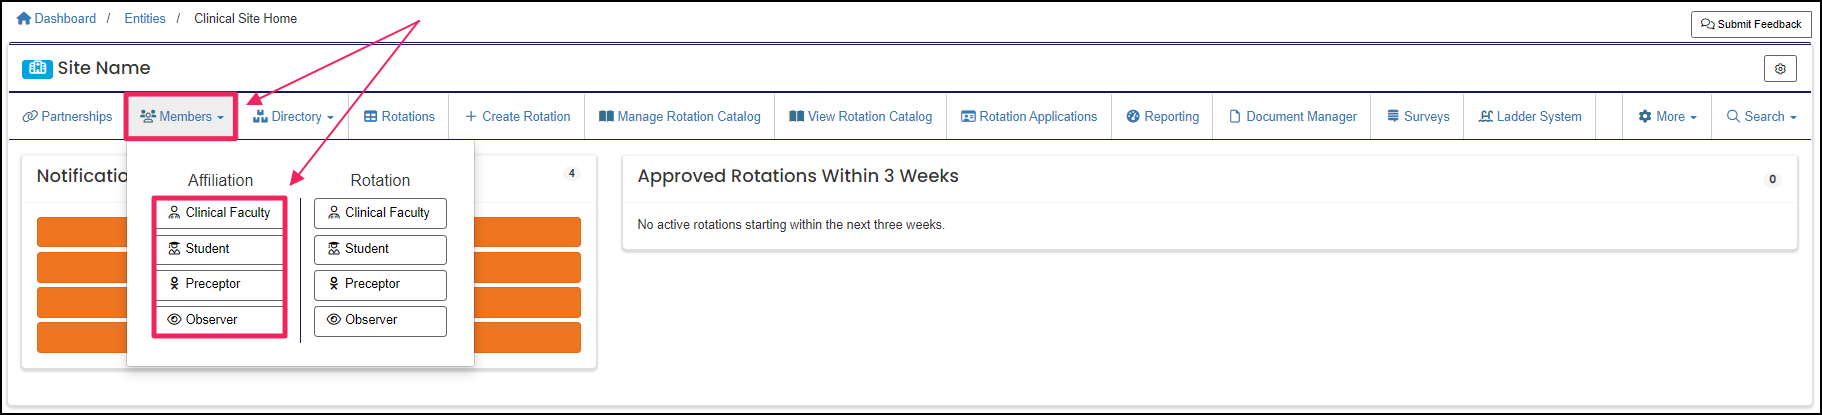This screenshot has width=1822, height=415.
Task: Click the graduate icon on Rotation Student
Action: point(334,248)
